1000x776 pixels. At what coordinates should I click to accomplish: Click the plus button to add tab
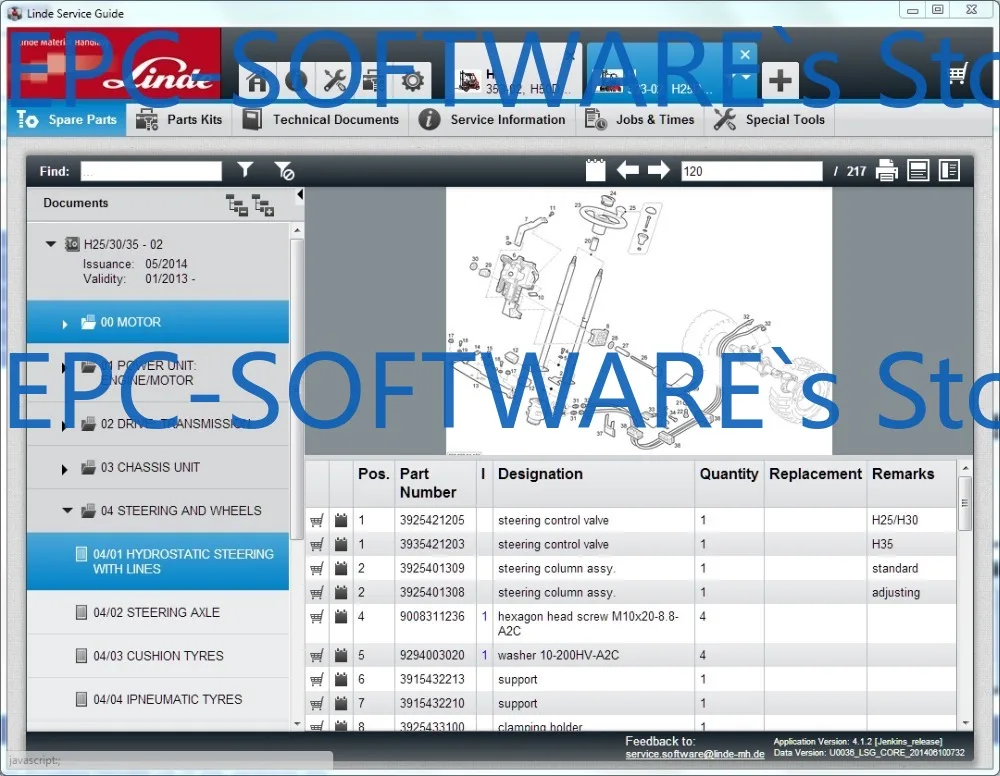point(780,81)
